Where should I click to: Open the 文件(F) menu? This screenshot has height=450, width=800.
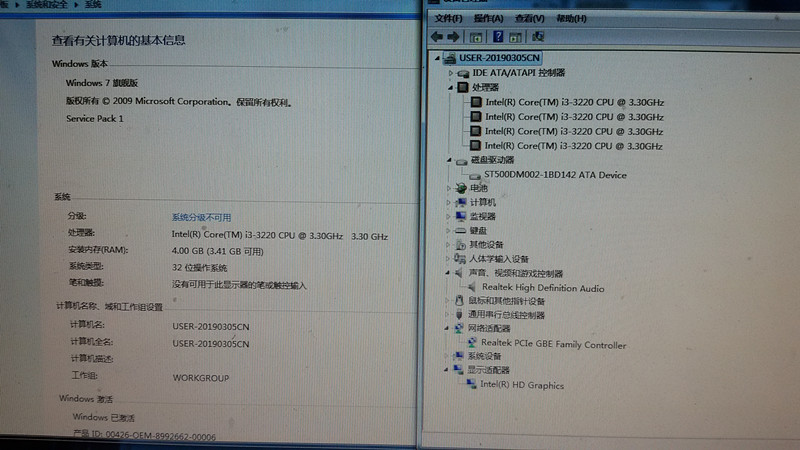(x=448, y=19)
